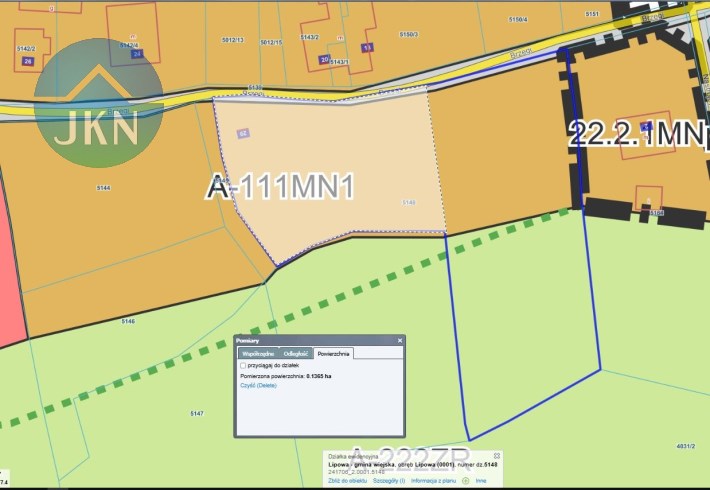
Task: Click the house number 24 marker
Action: coord(137,54)
